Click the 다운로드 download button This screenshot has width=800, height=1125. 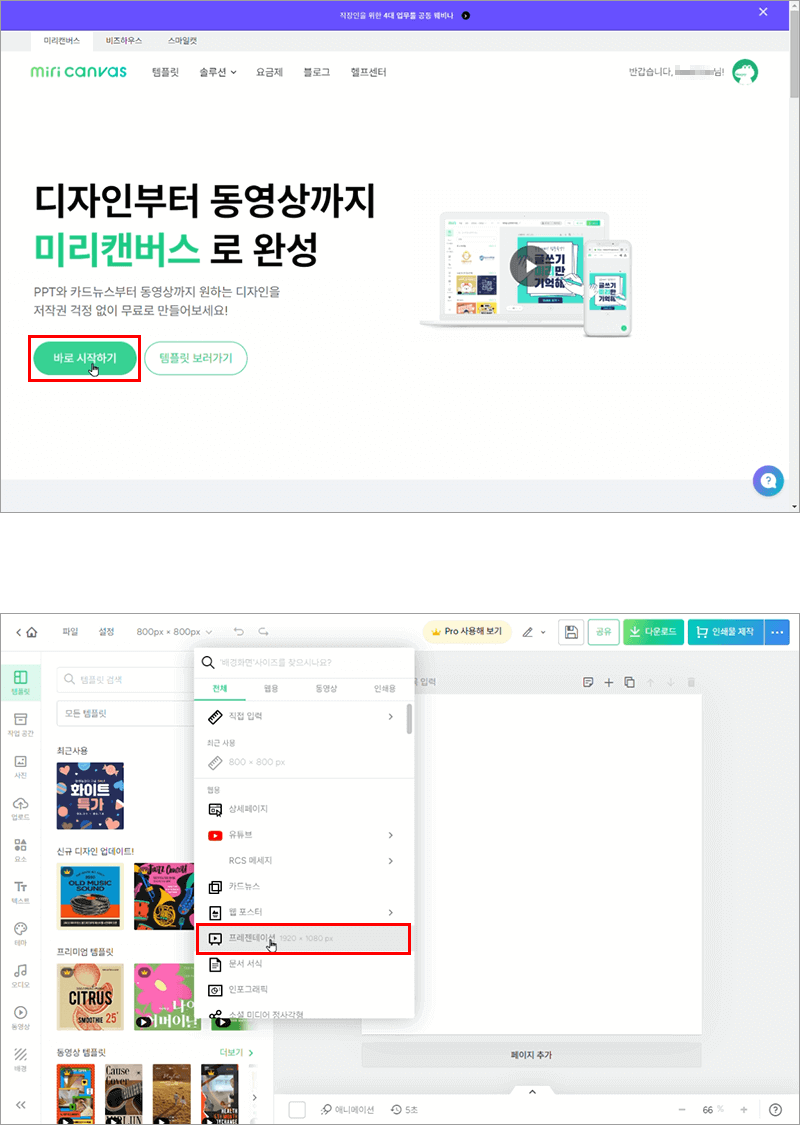653,631
